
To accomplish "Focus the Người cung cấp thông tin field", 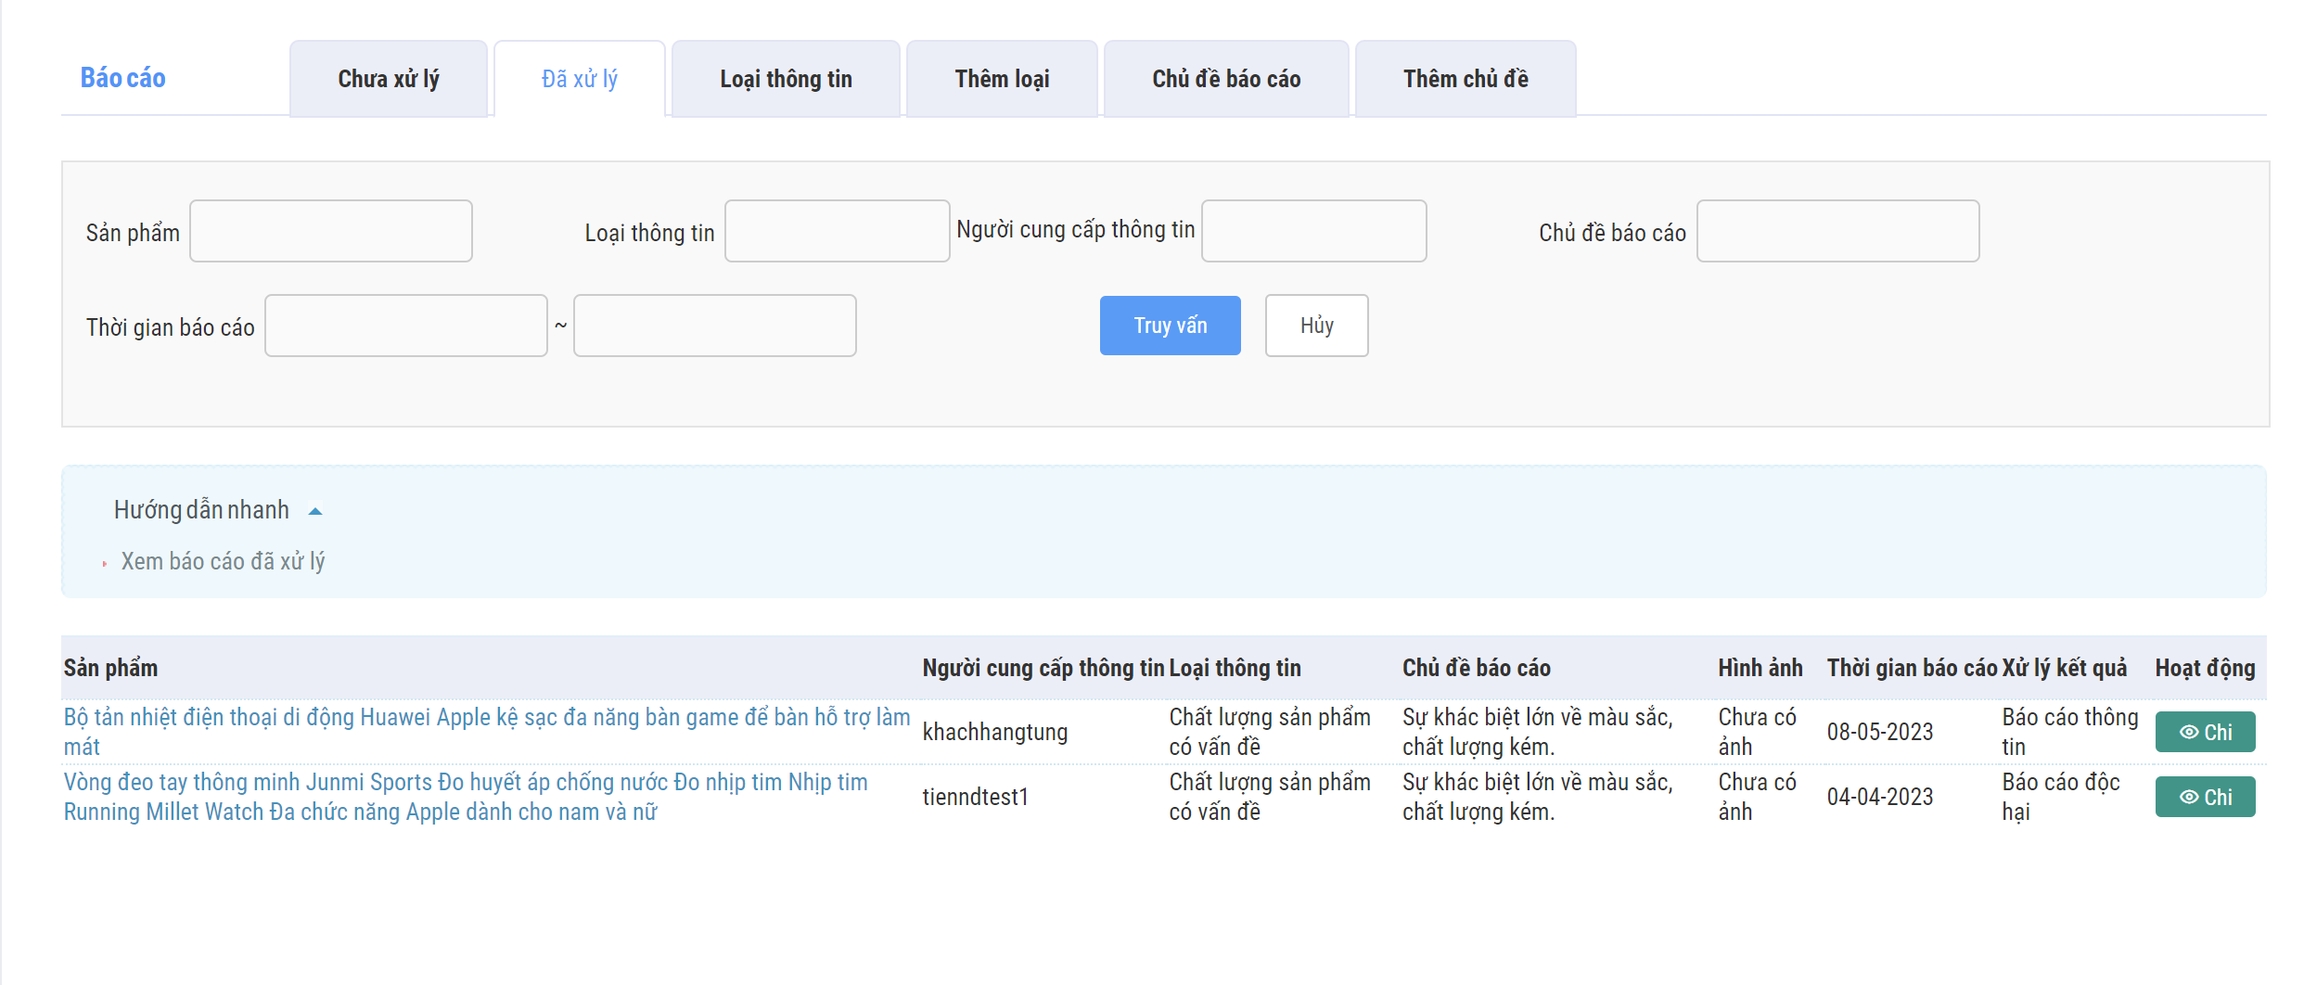I will click(x=1313, y=231).
